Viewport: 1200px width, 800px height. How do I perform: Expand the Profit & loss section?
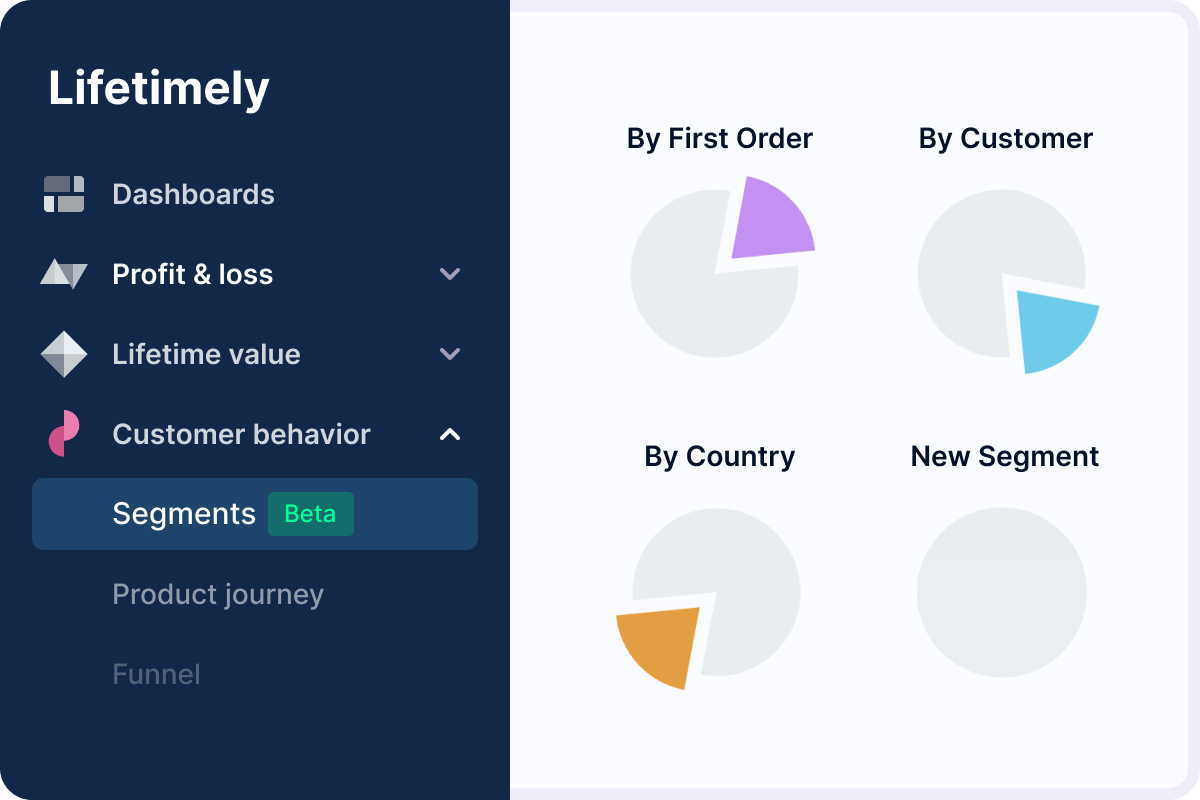(450, 274)
